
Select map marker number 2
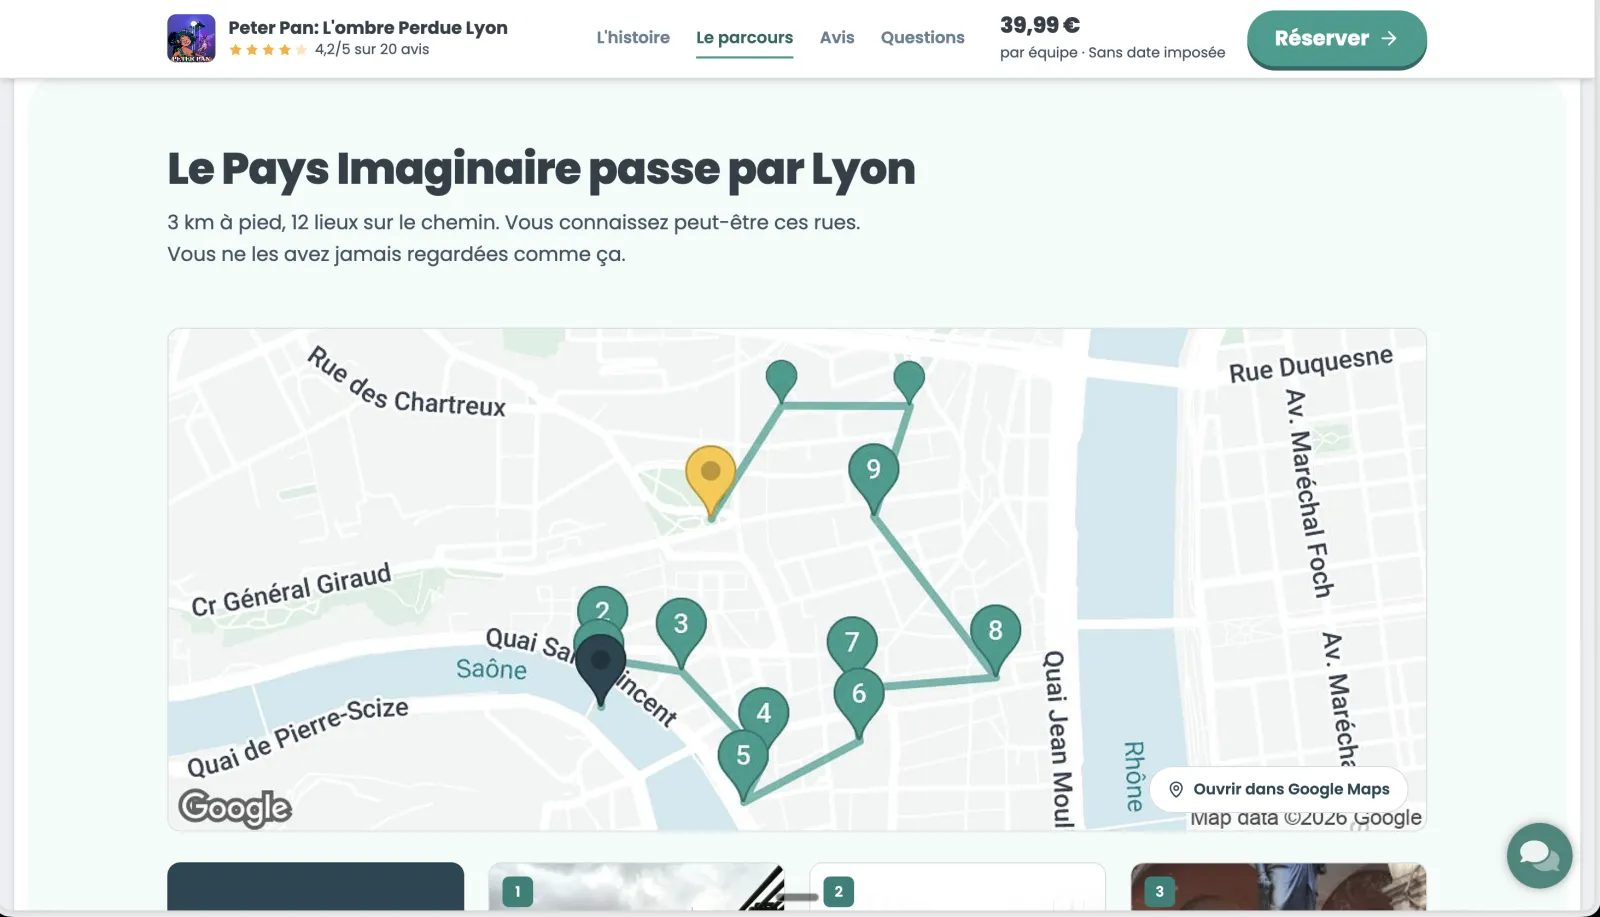pyautogui.click(x=603, y=606)
